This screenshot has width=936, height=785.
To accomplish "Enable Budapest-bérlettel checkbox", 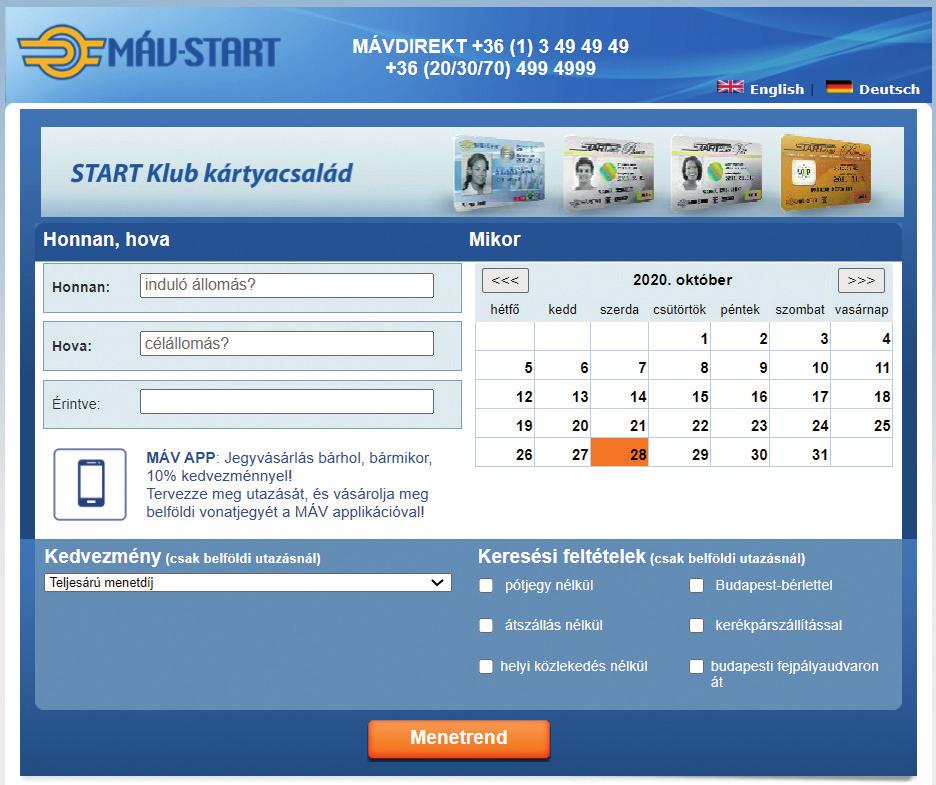I will coord(696,586).
